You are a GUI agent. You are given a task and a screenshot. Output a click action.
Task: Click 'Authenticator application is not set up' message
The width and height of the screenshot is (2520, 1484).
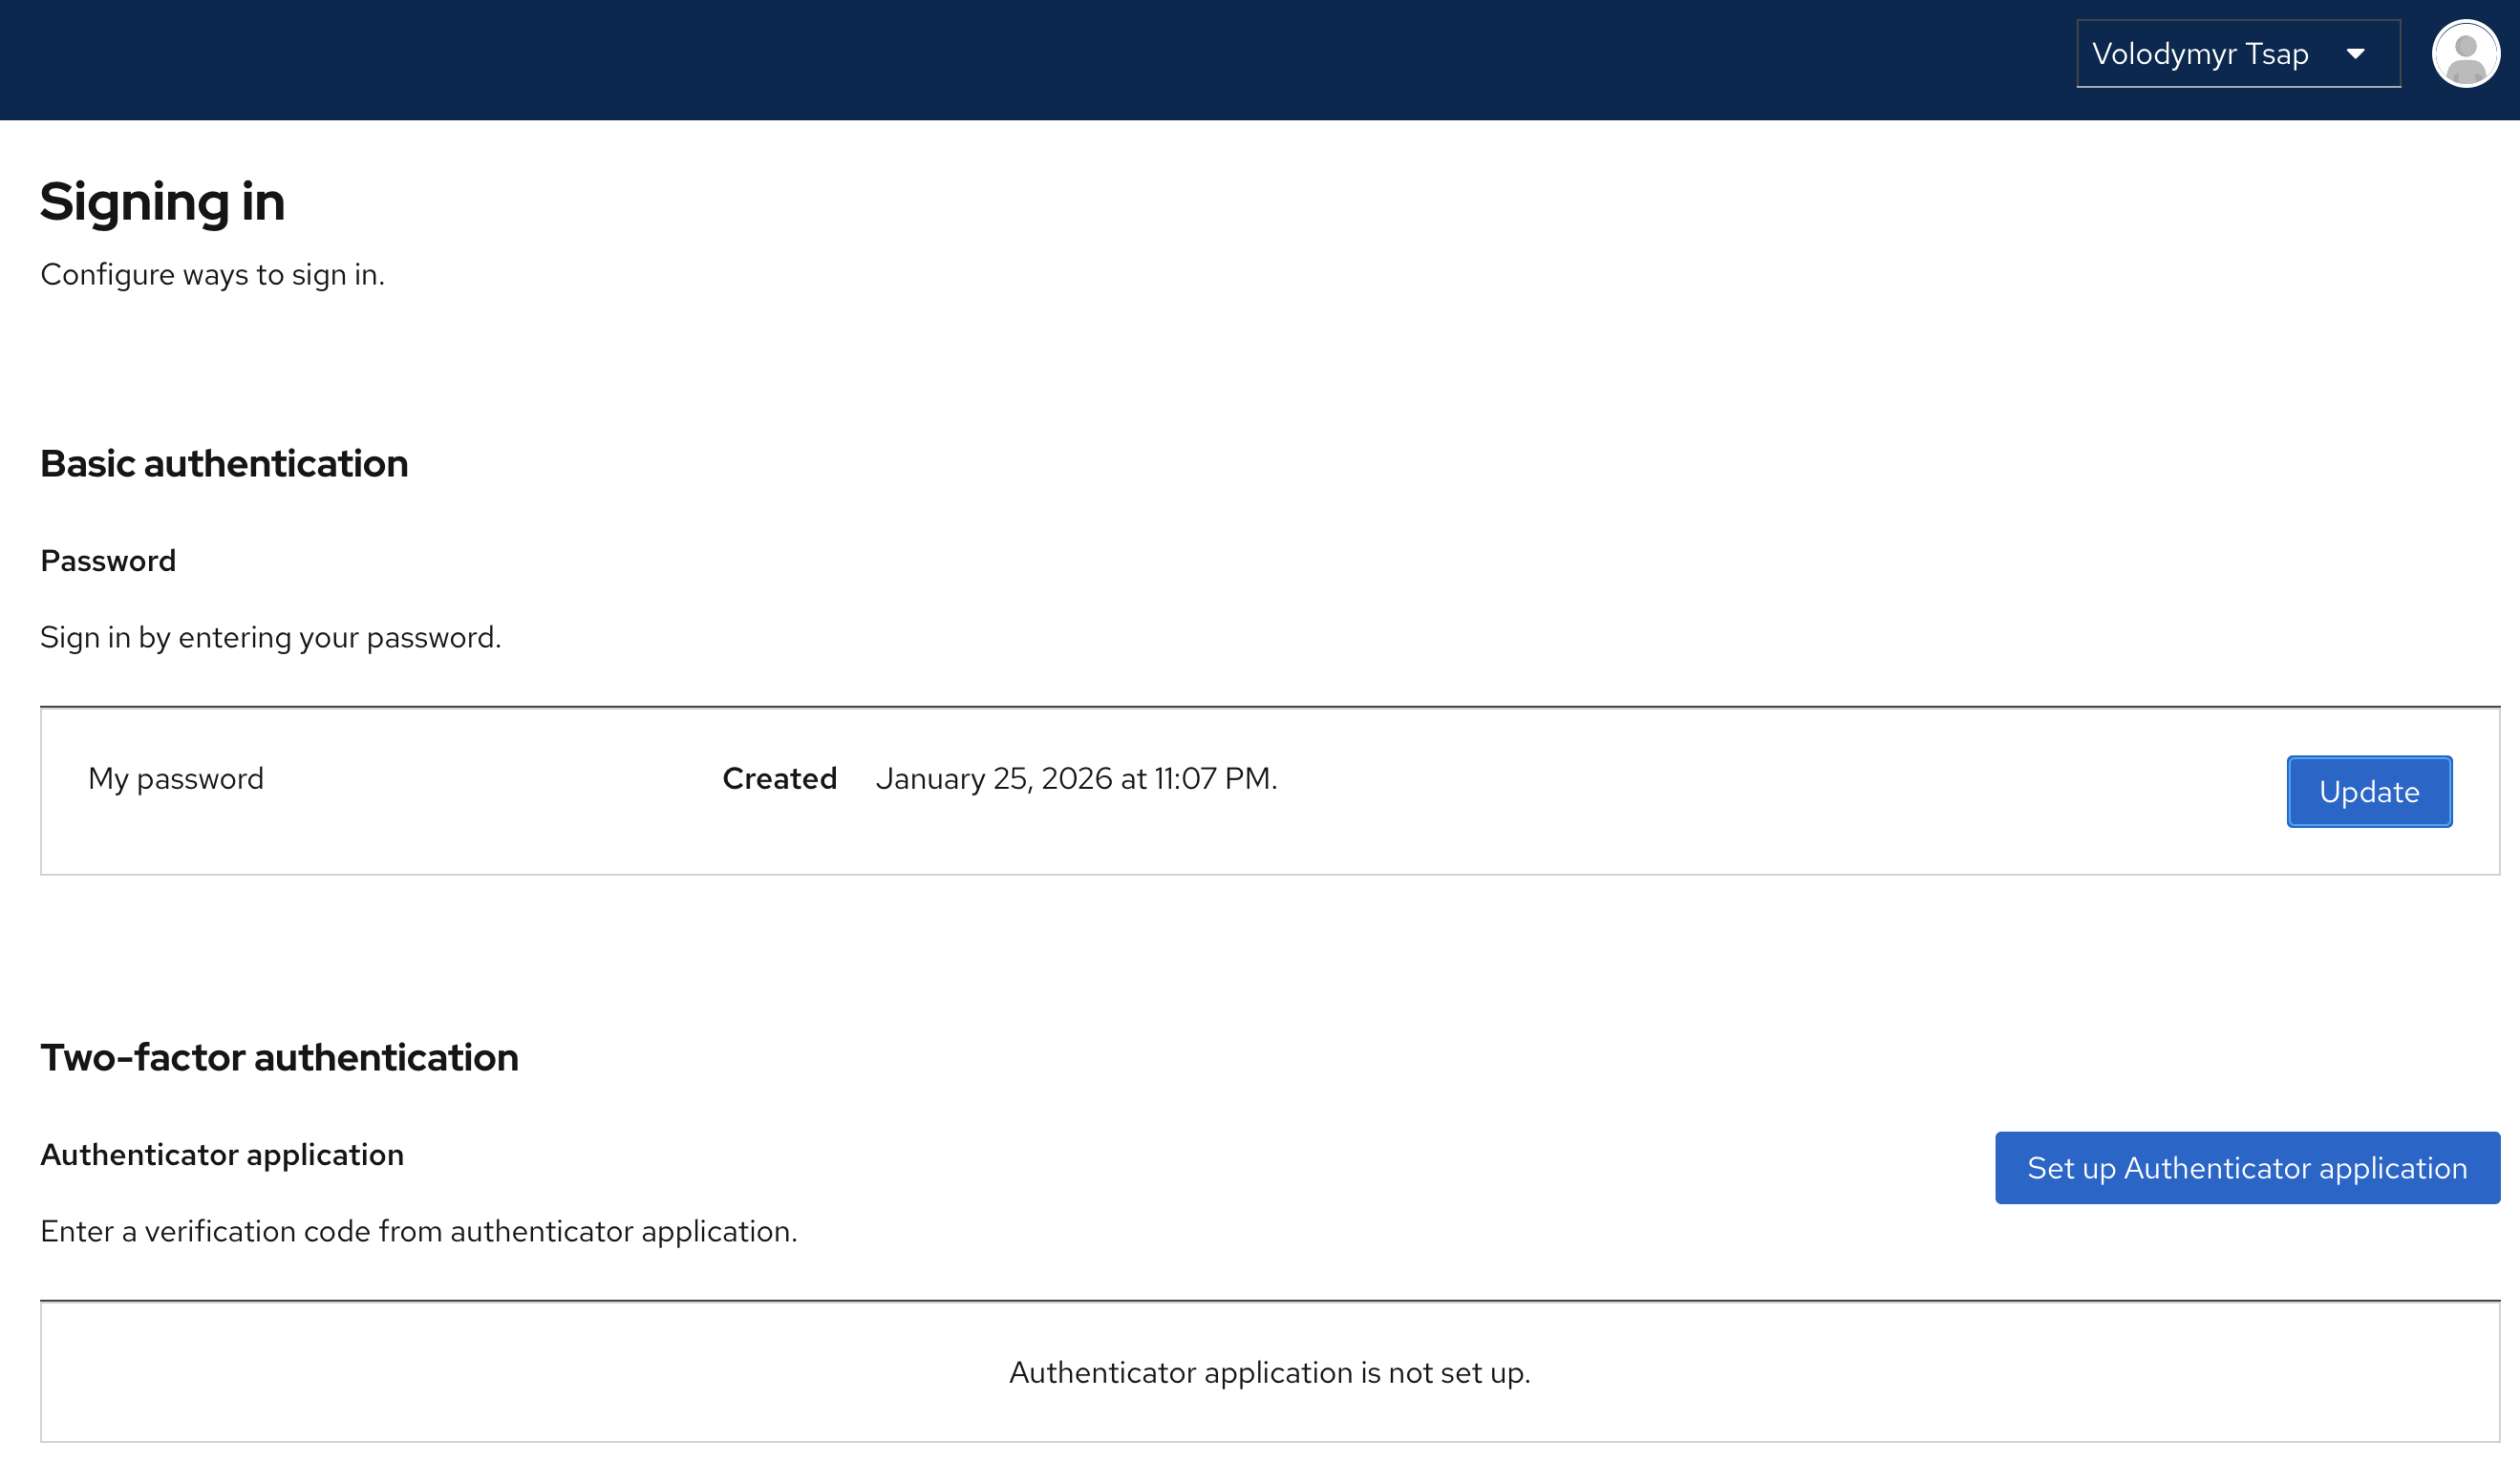(1269, 1373)
